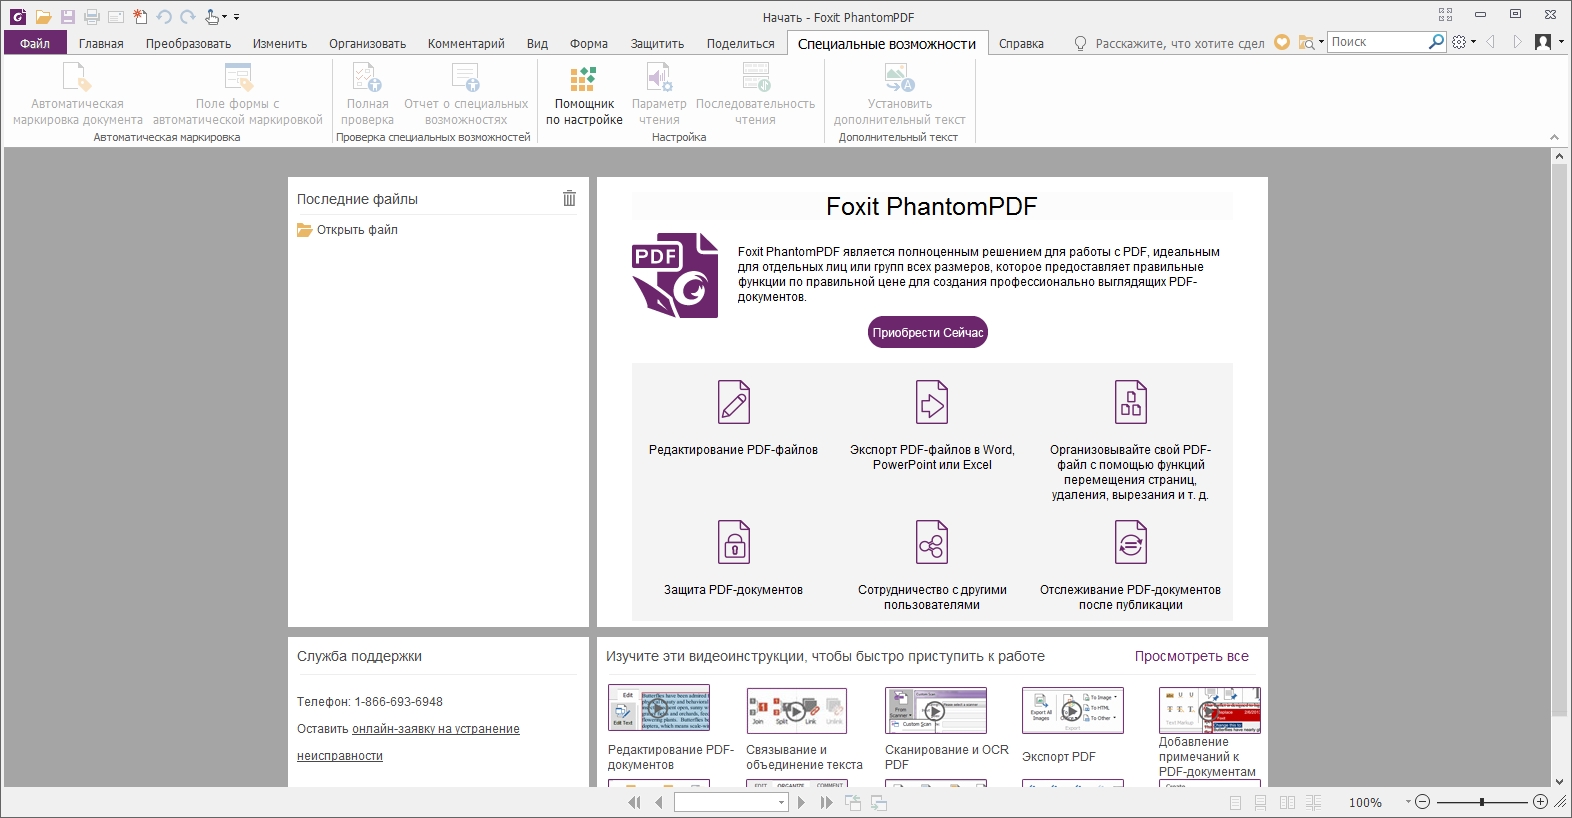Select the hand touch mode icon
This screenshot has width=1572, height=818.
212,17
